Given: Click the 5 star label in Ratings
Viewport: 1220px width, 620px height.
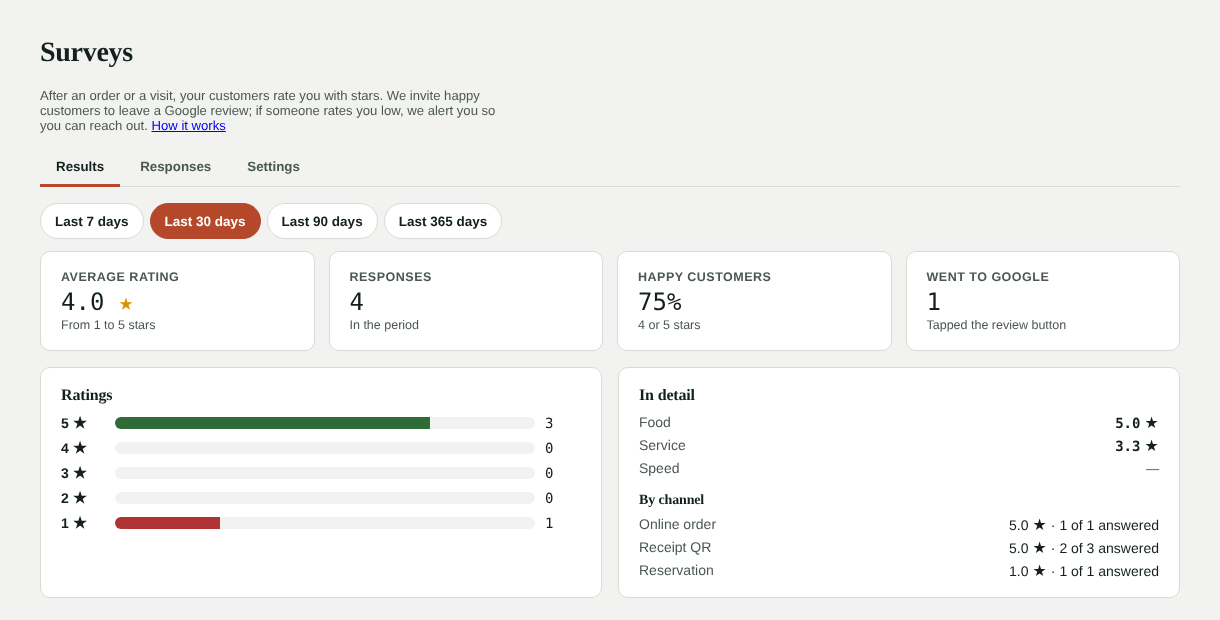Looking at the screenshot, I should click(x=74, y=423).
